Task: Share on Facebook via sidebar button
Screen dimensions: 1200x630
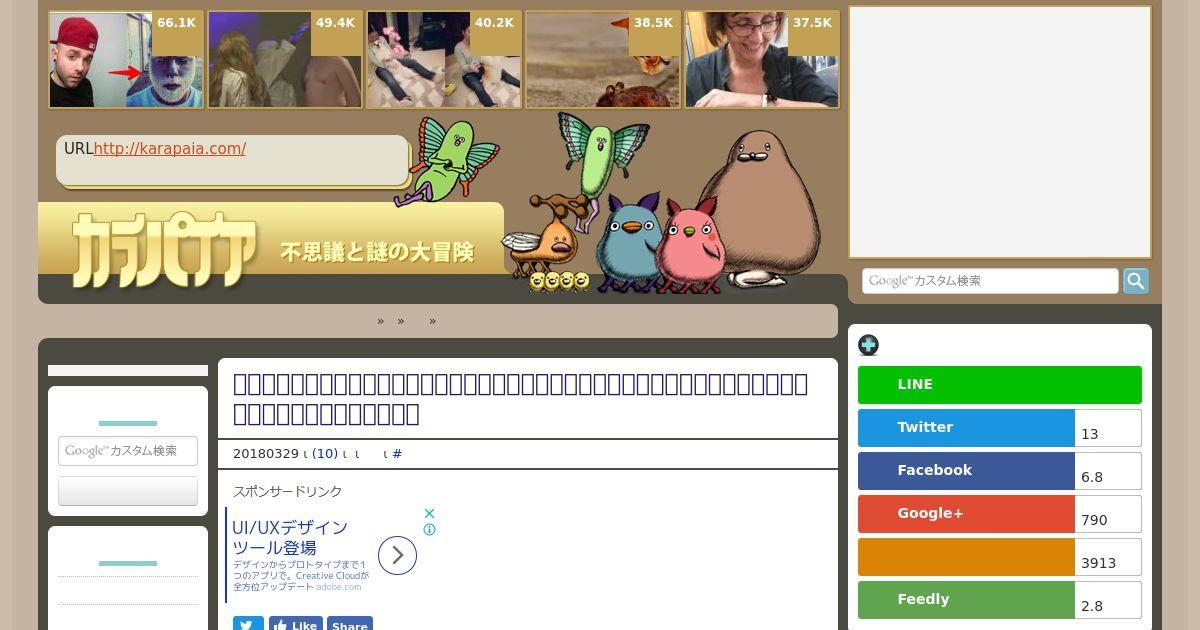Action: click(966, 471)
